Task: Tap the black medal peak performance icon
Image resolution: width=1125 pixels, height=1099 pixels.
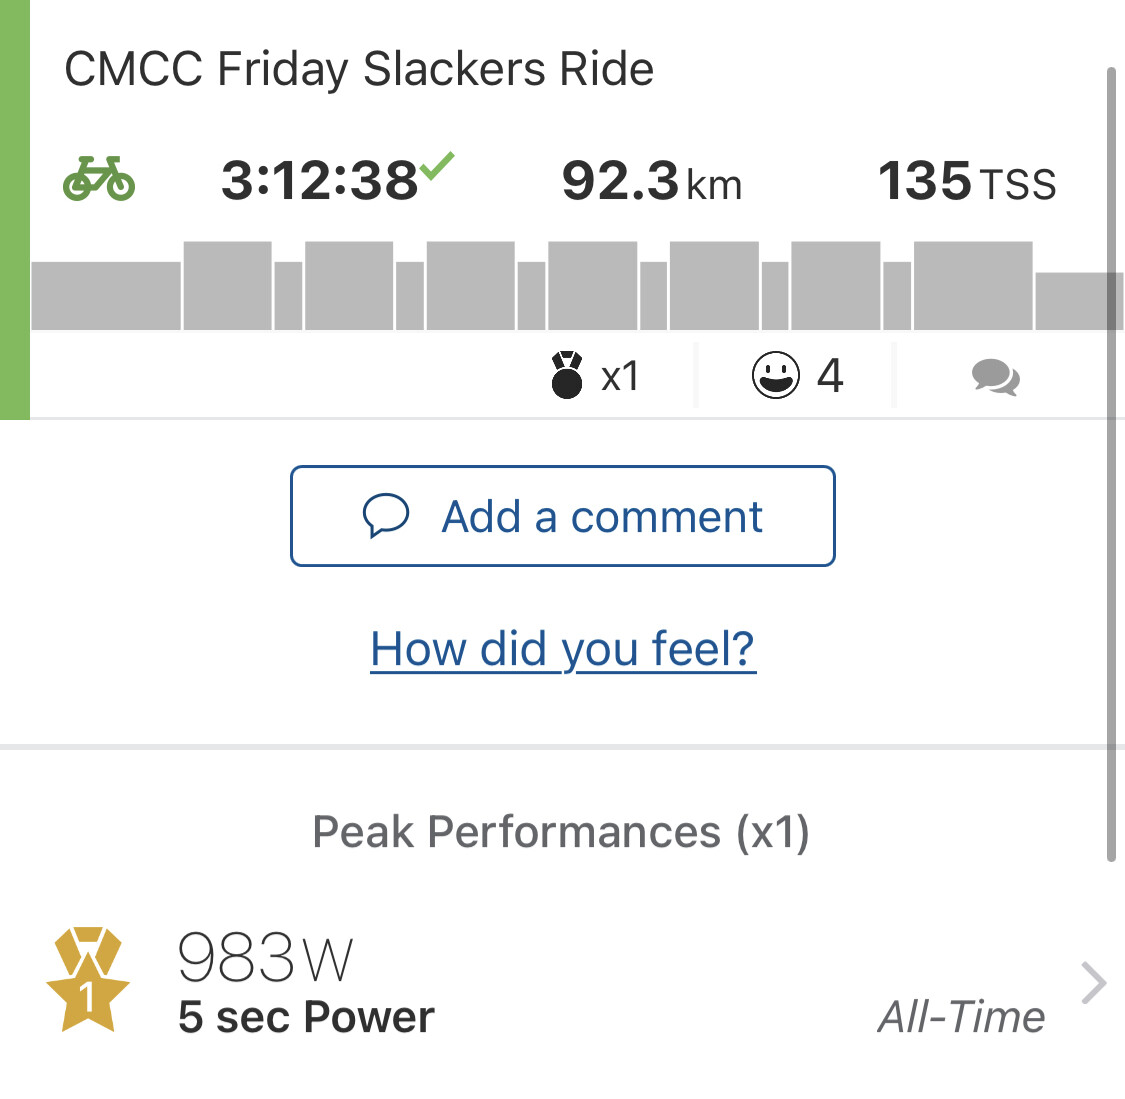Action: (x=567, y=375)
